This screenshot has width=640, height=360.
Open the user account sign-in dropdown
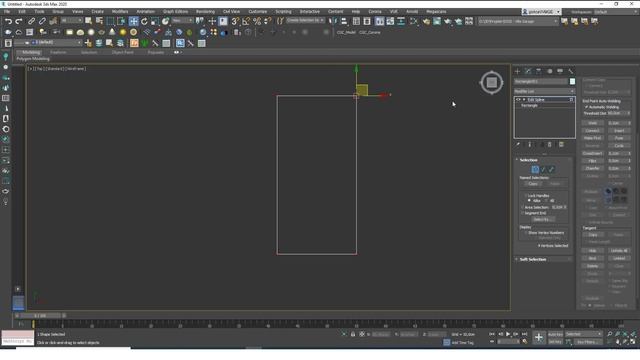click(x=542, y=12)
